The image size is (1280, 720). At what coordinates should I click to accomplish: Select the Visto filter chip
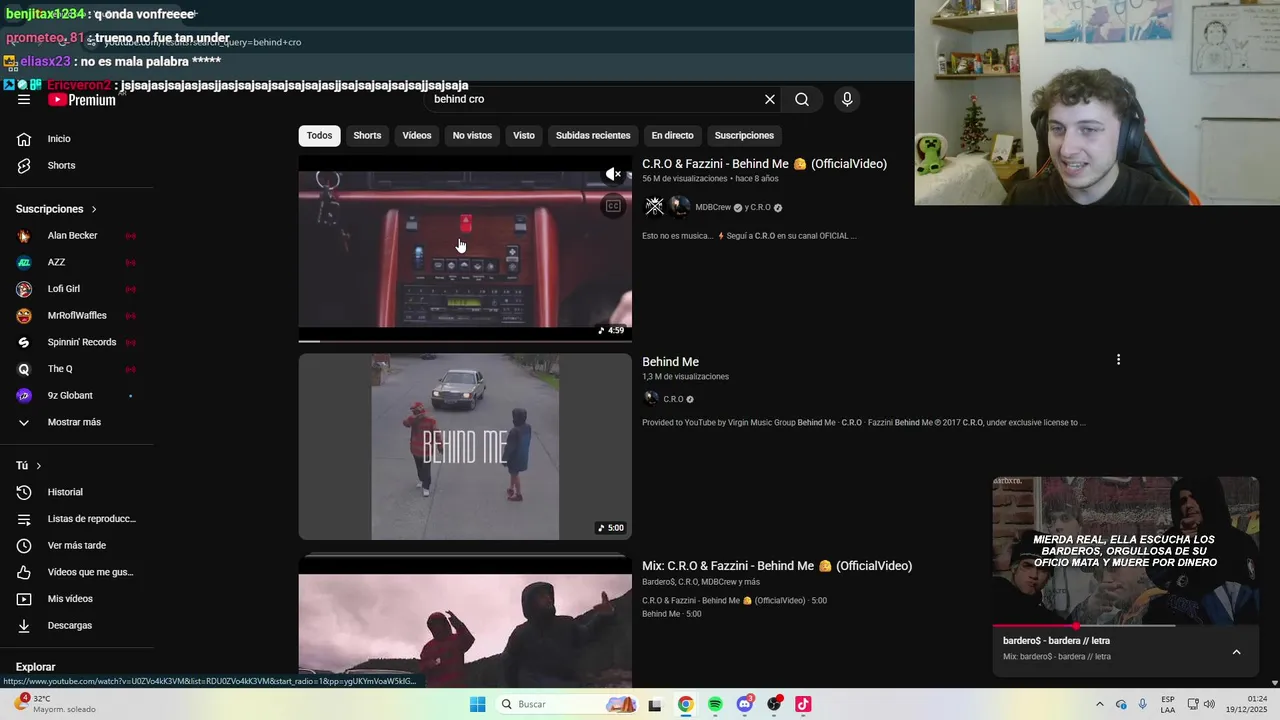[x=524, y=135]
